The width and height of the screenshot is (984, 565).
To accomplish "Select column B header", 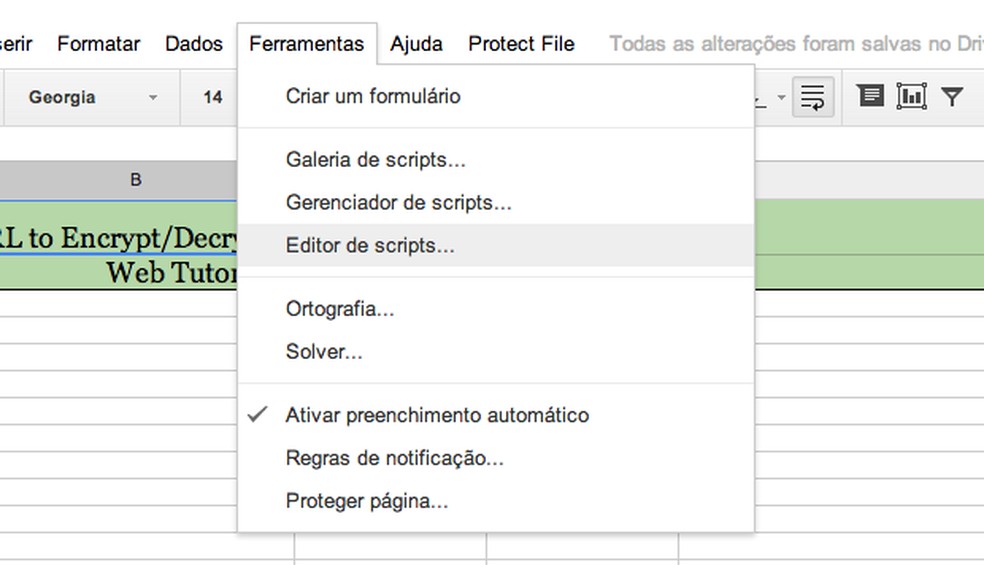I will [136, 180].
